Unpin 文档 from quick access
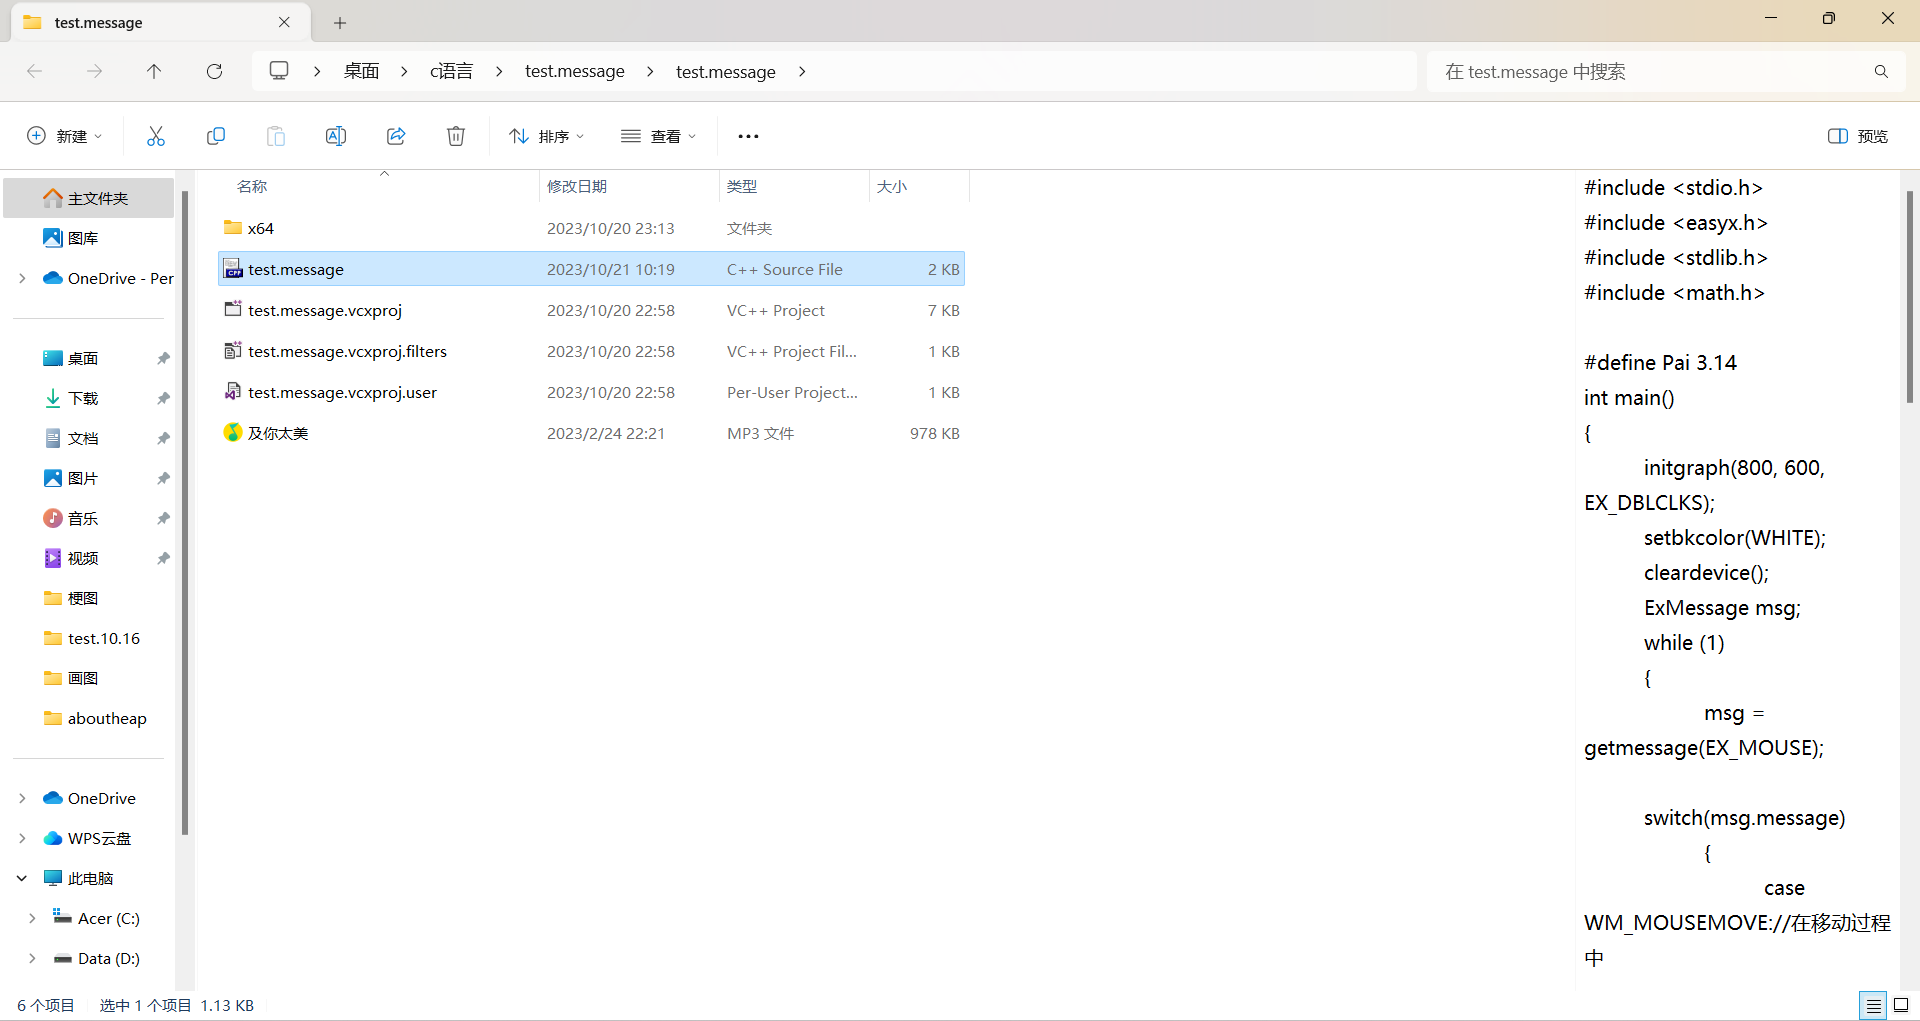This screenshot has height=1021, width=1920. (163, 438)
